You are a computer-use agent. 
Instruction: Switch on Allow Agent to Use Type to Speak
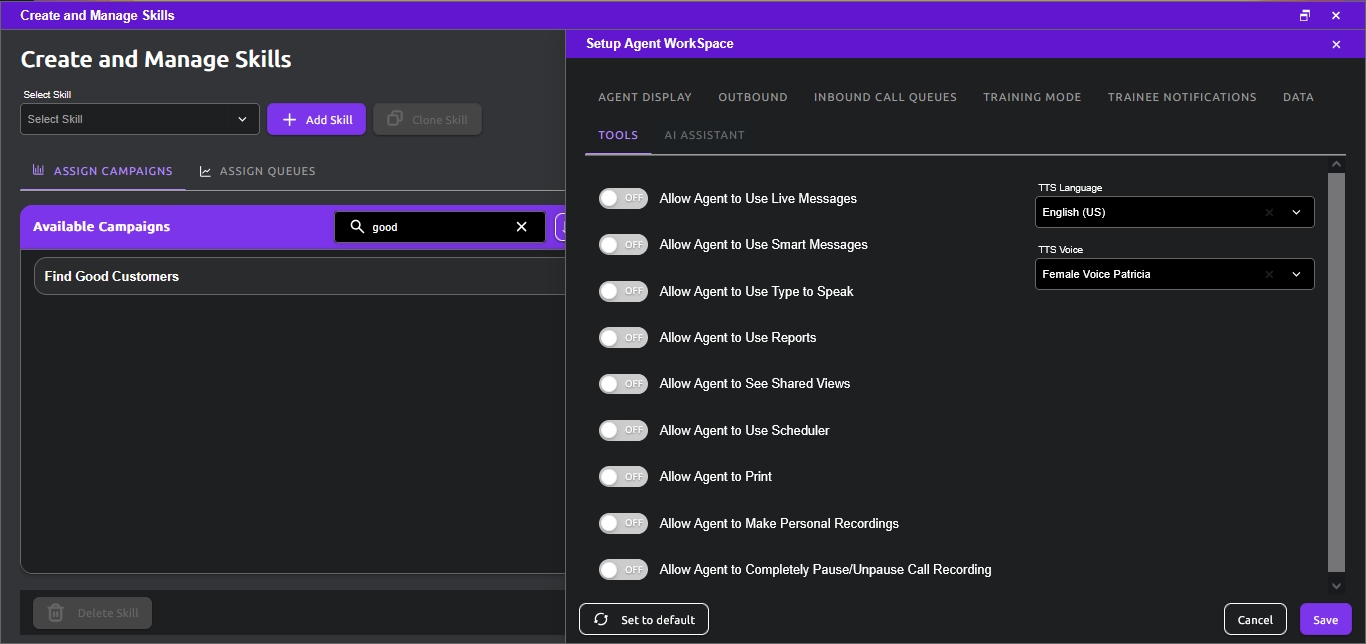(x=623, y=291)
